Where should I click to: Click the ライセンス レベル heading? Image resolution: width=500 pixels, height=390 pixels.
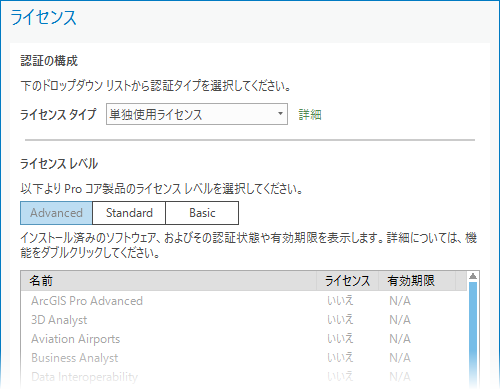coord(59,164)
